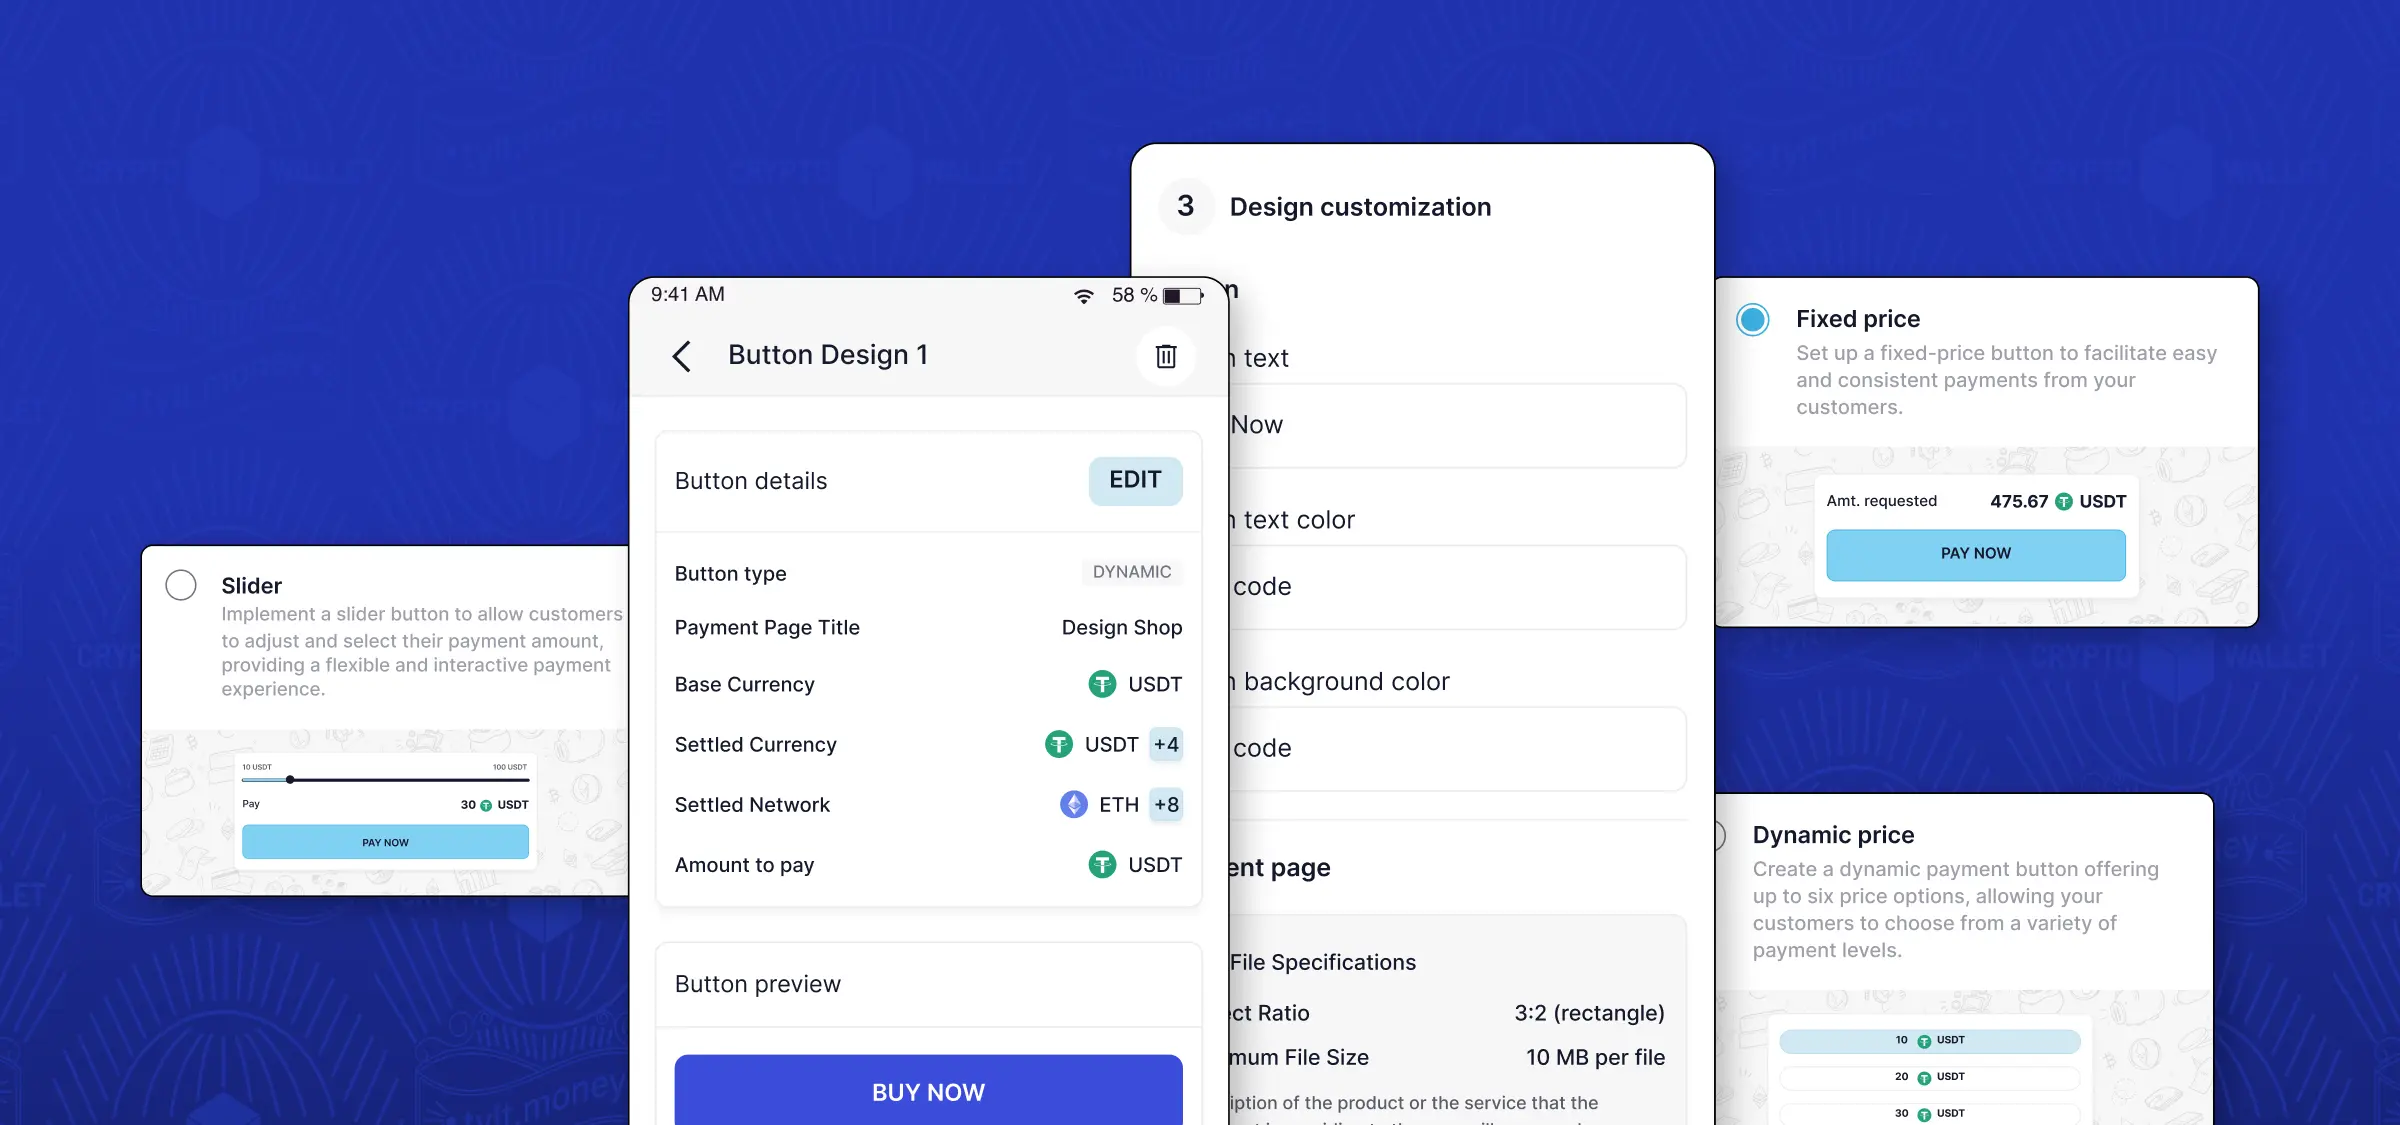
Task: Tap the ETH network icon for Settled Network
Action: point(1073,804)
